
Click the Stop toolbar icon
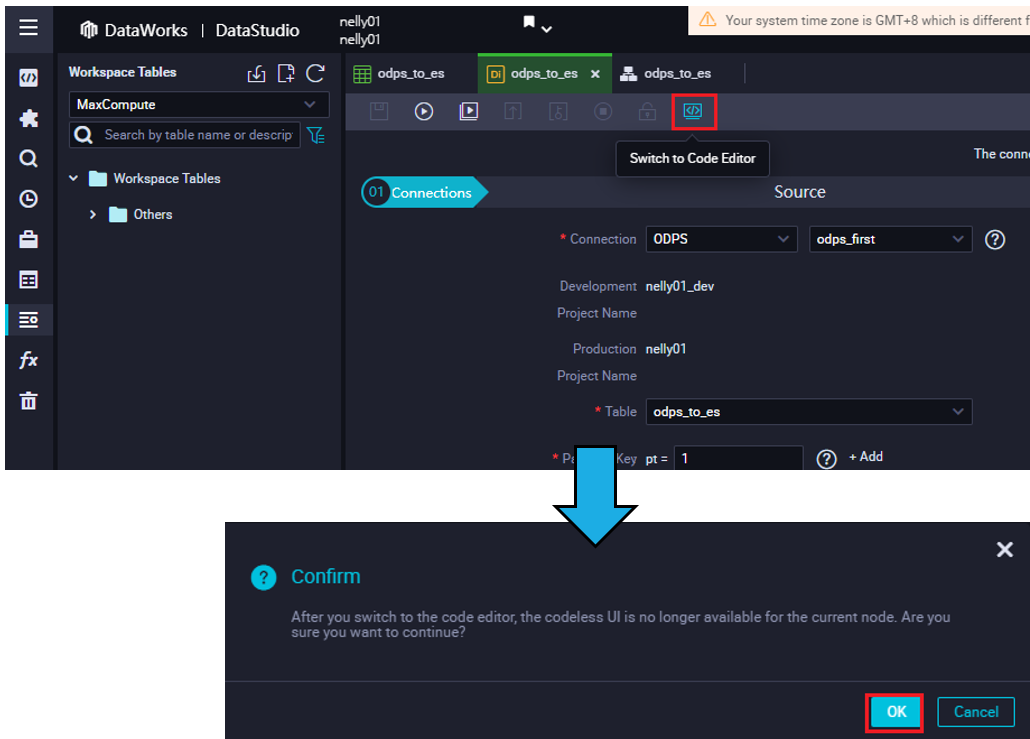(603, 111)
